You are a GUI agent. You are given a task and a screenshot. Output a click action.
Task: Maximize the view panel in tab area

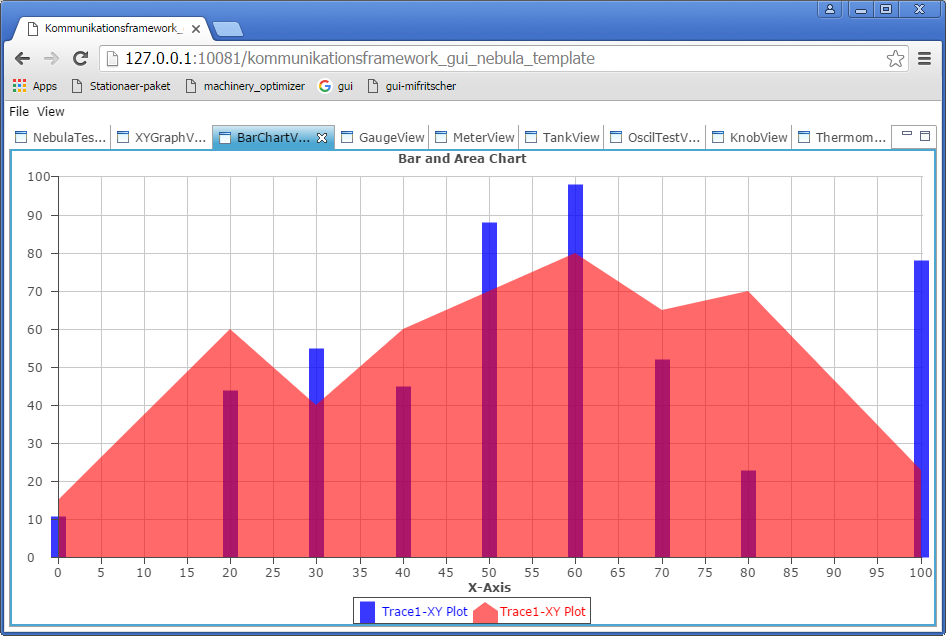(925, 135)
